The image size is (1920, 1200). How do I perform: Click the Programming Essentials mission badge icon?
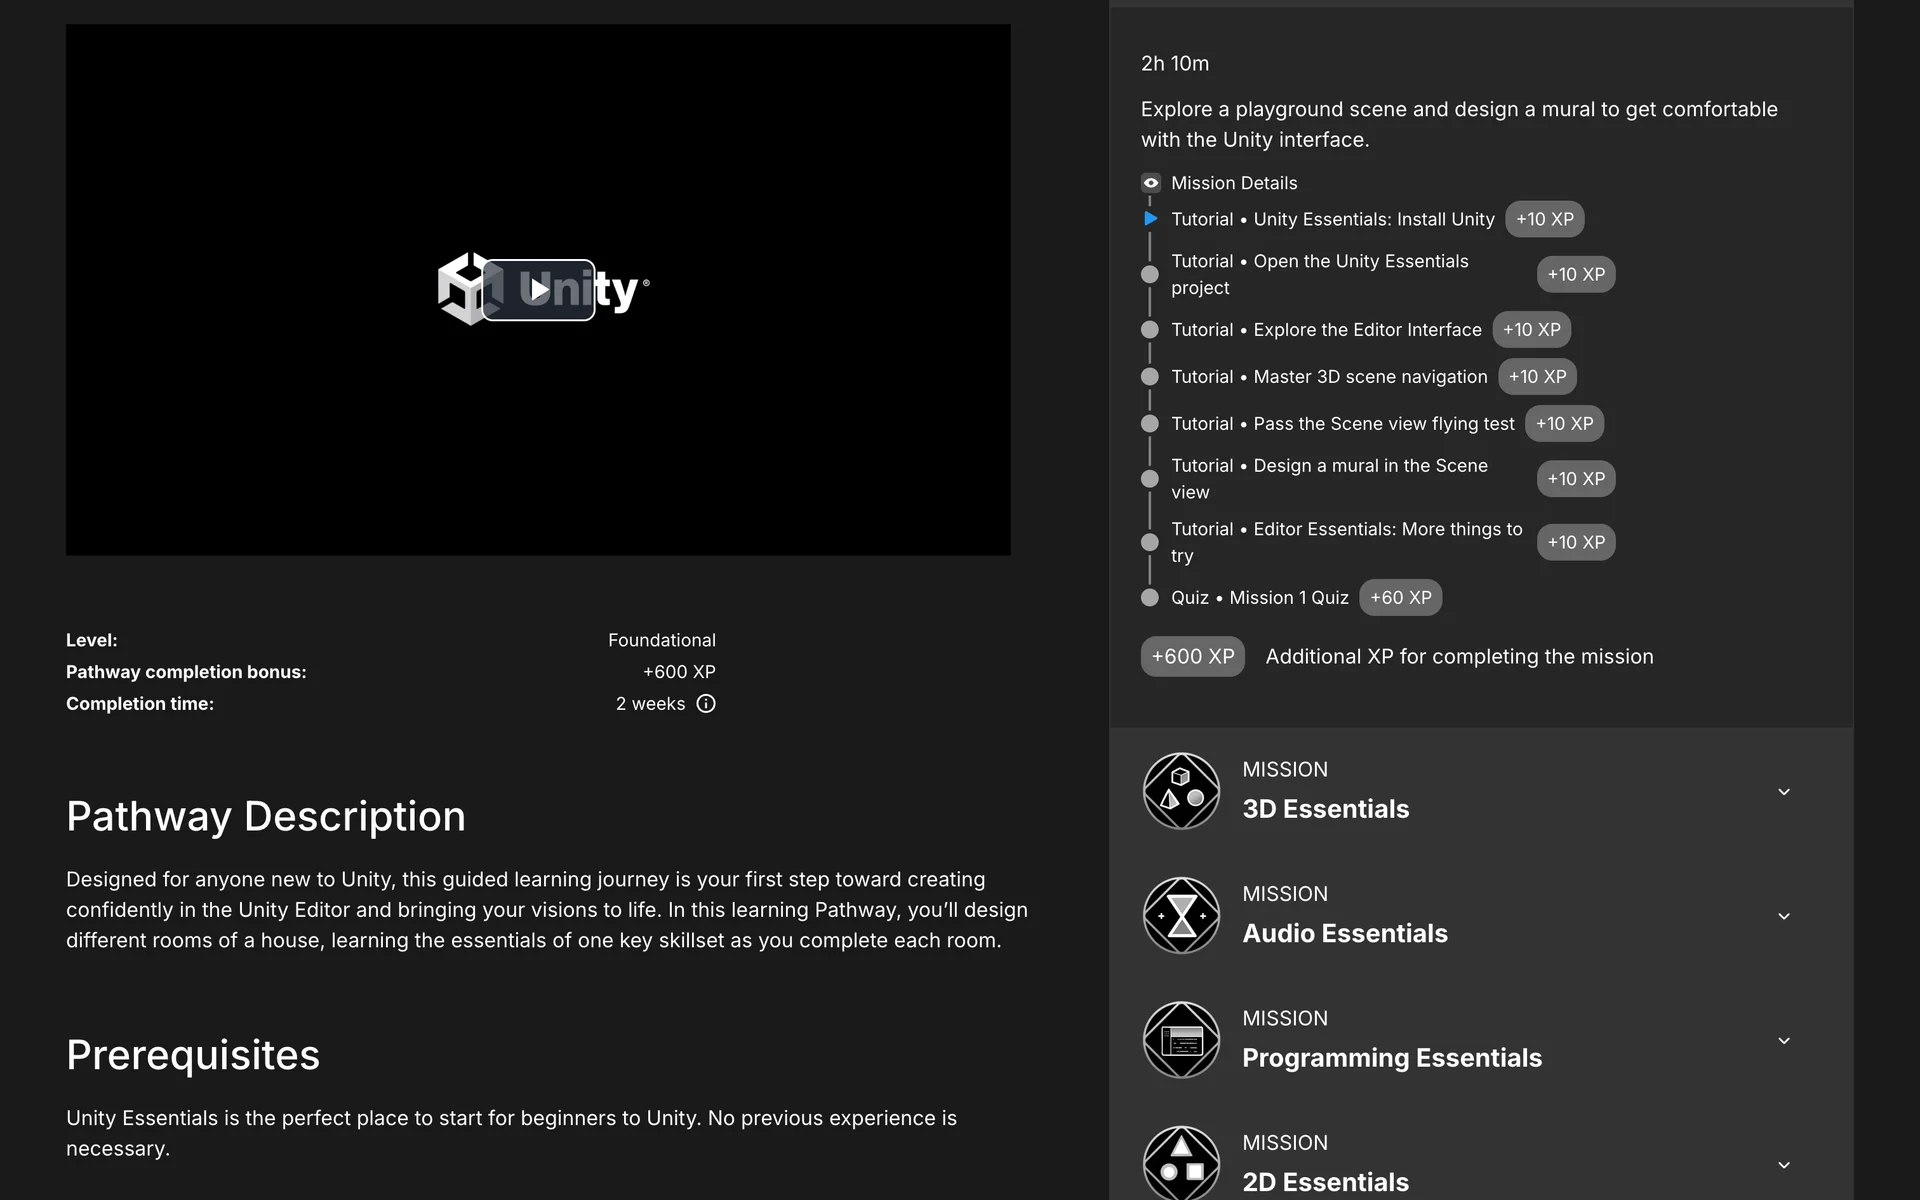(1181, 1040)
